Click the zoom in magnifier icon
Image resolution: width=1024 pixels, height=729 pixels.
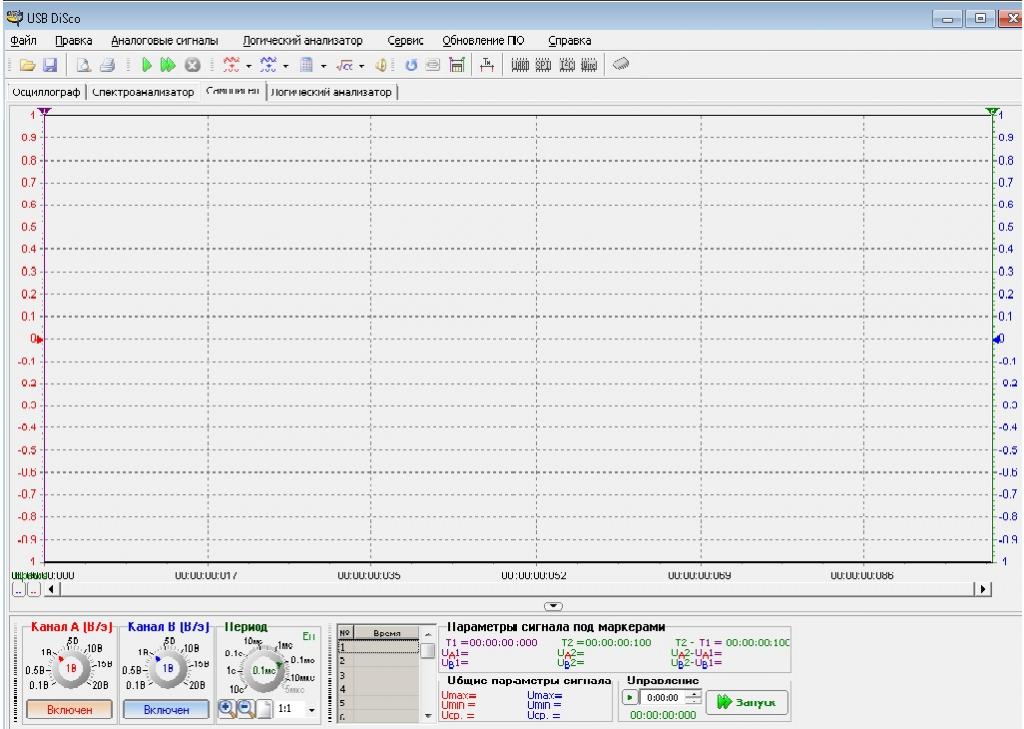point(226,708)
